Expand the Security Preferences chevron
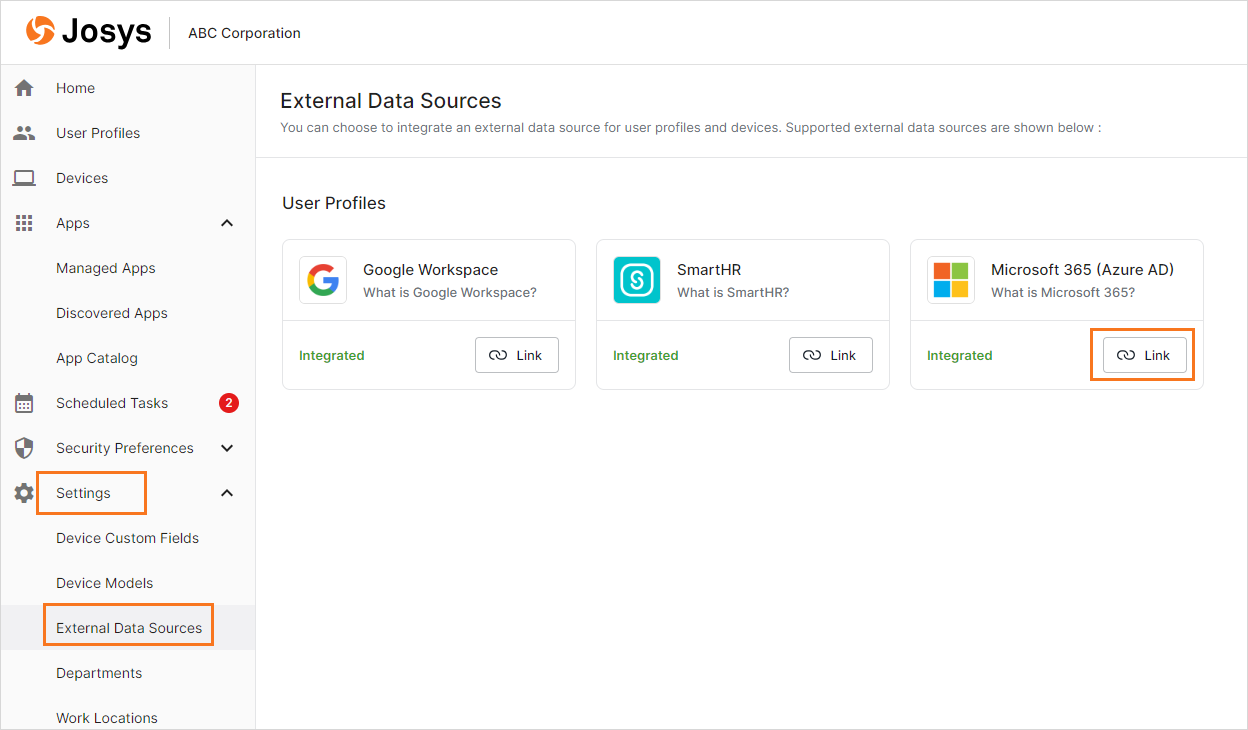1248x730 pixels. click(x=227, y=448)
